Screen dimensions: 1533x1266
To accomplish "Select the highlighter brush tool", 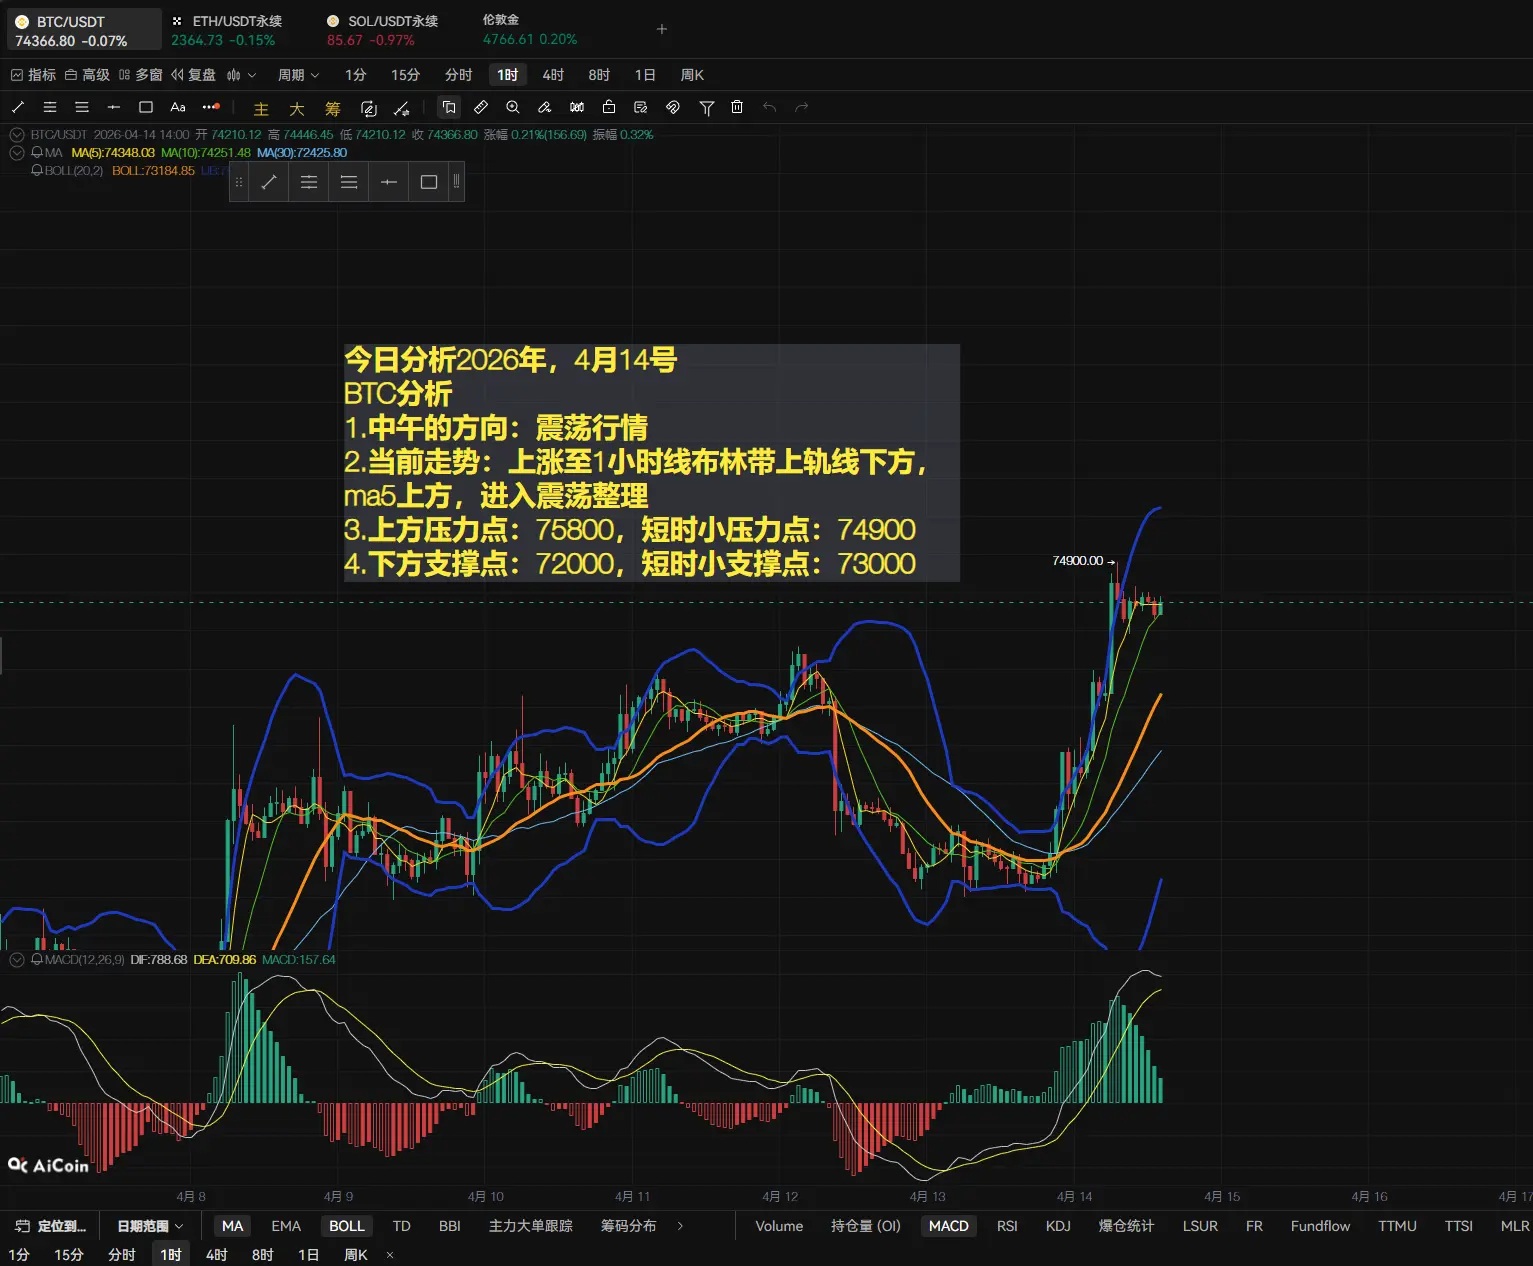I will [545, 107].
